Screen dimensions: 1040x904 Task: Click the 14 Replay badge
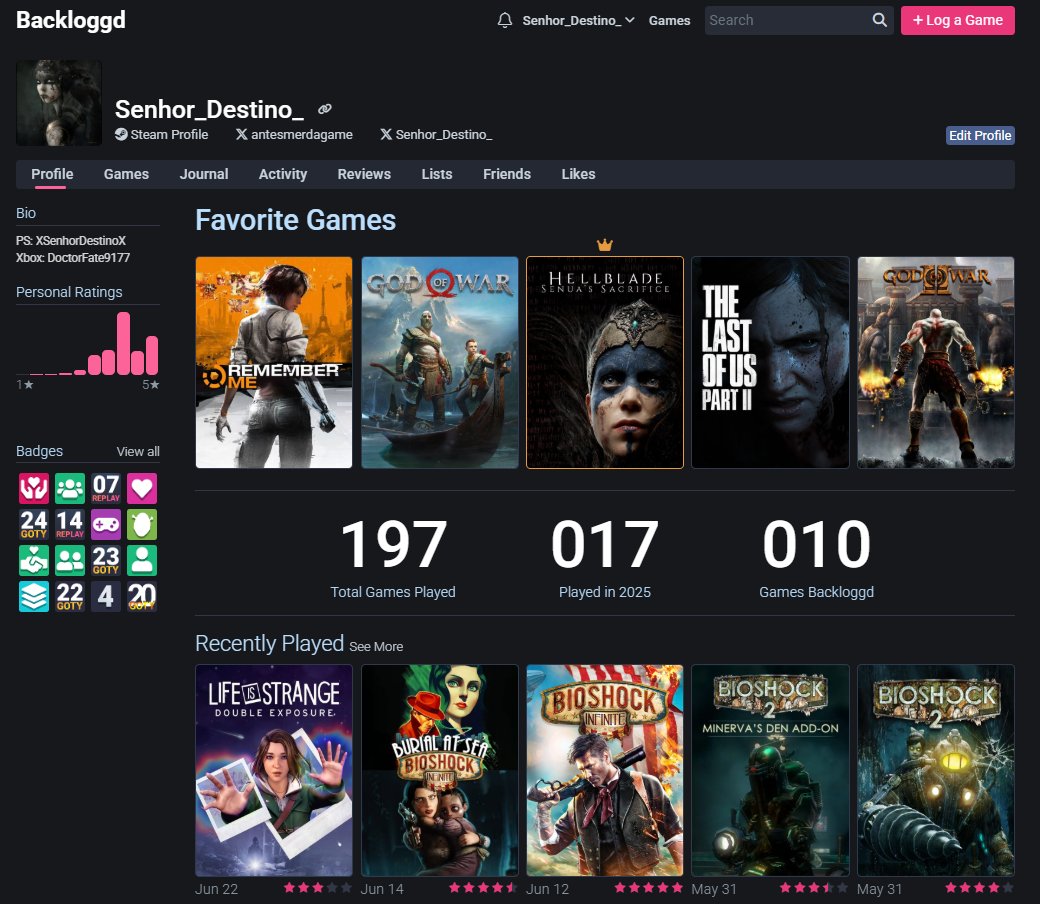[70, 525]
